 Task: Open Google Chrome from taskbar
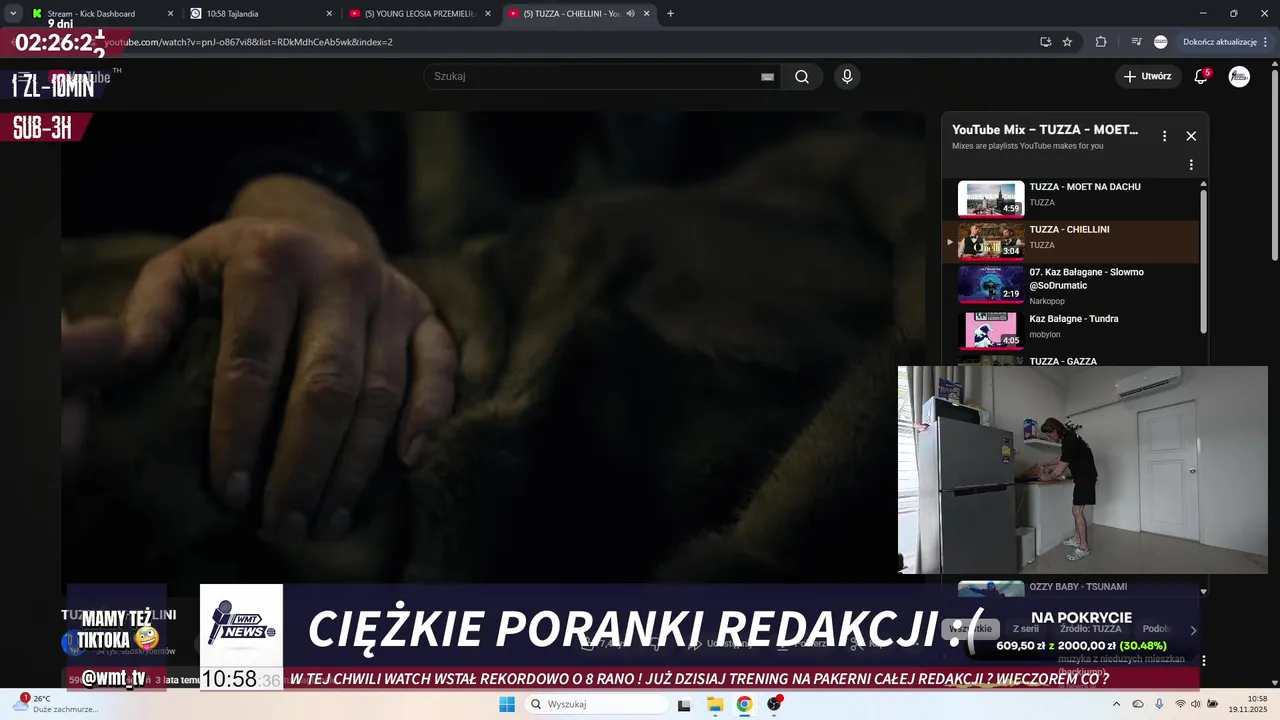(x=744, y=704)
